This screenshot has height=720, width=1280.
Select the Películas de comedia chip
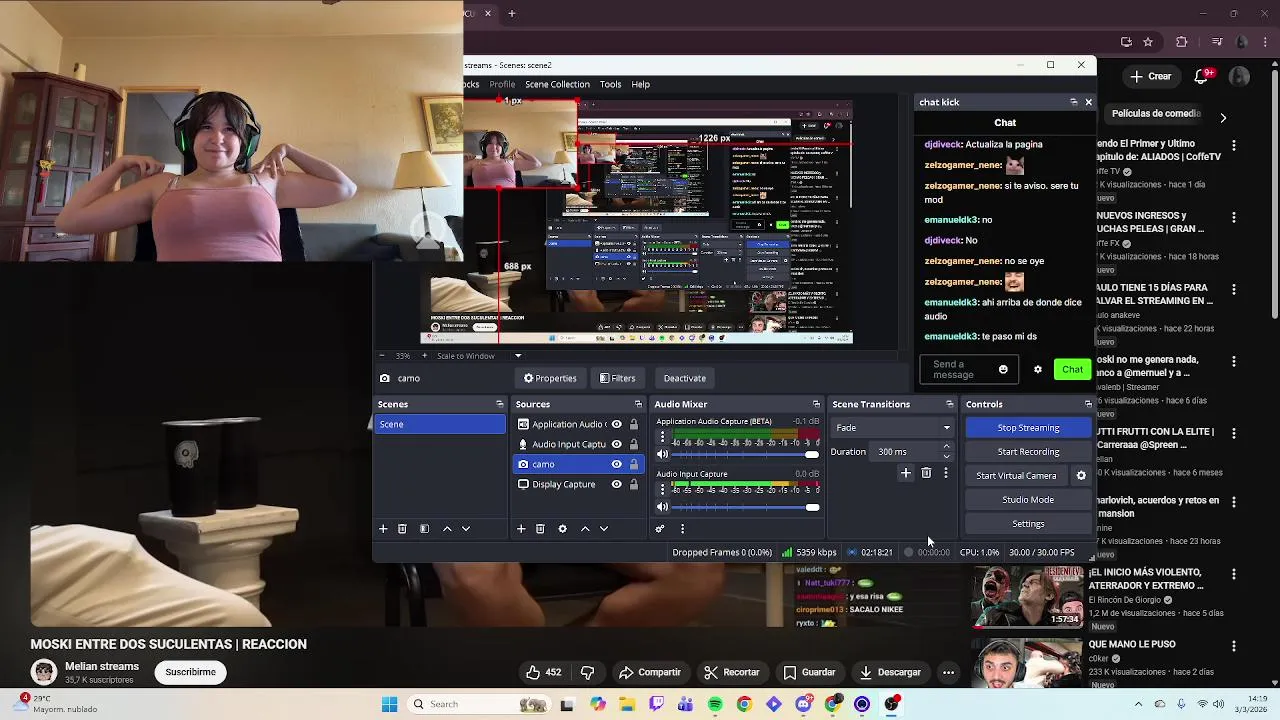click(x=1155, y=114)
